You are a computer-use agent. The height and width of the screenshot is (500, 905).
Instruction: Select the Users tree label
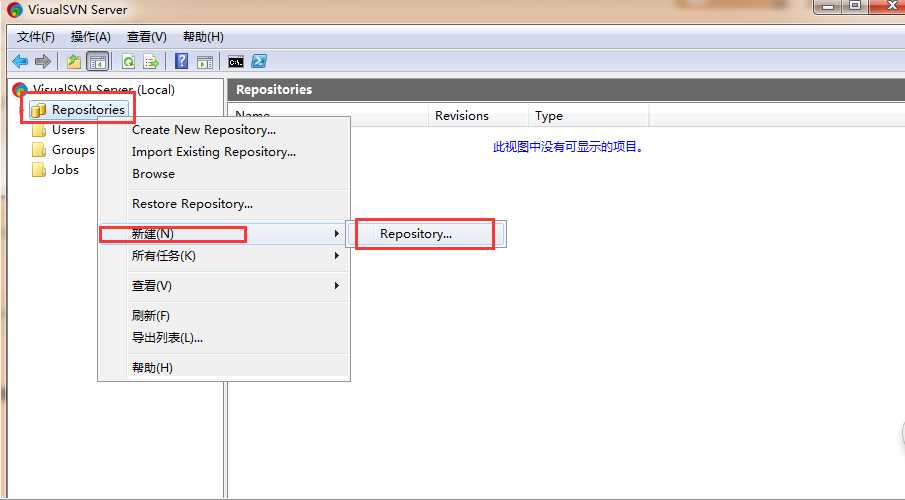[x=68, y=130]
